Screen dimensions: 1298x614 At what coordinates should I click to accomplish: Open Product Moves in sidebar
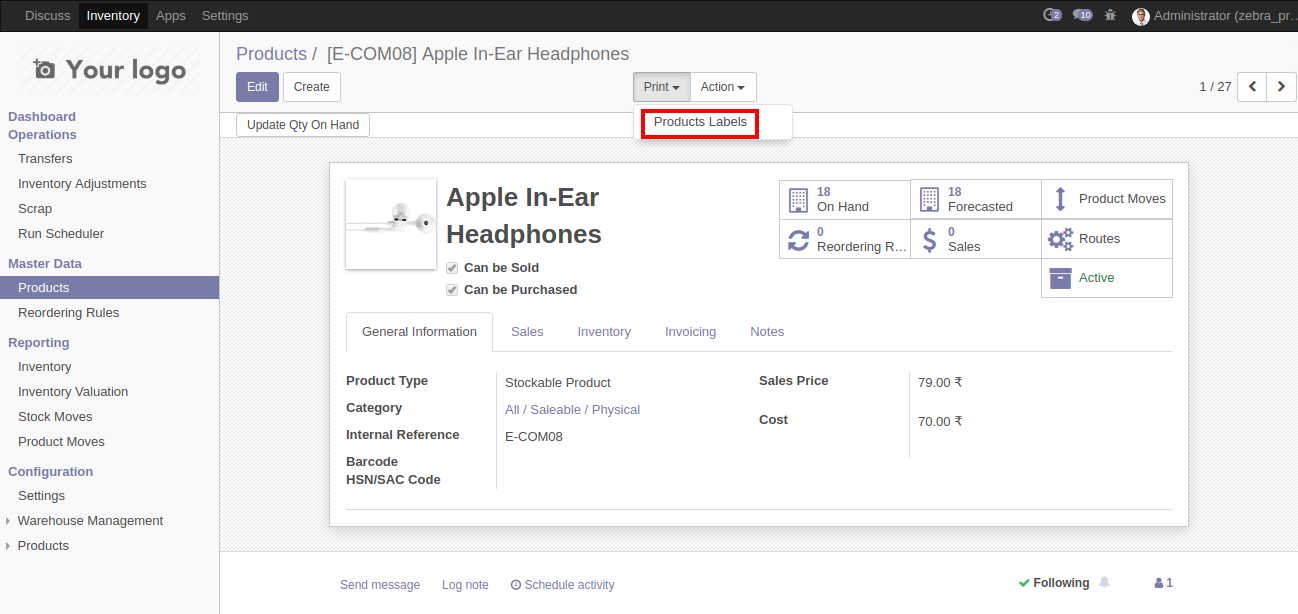click(61, 442)
